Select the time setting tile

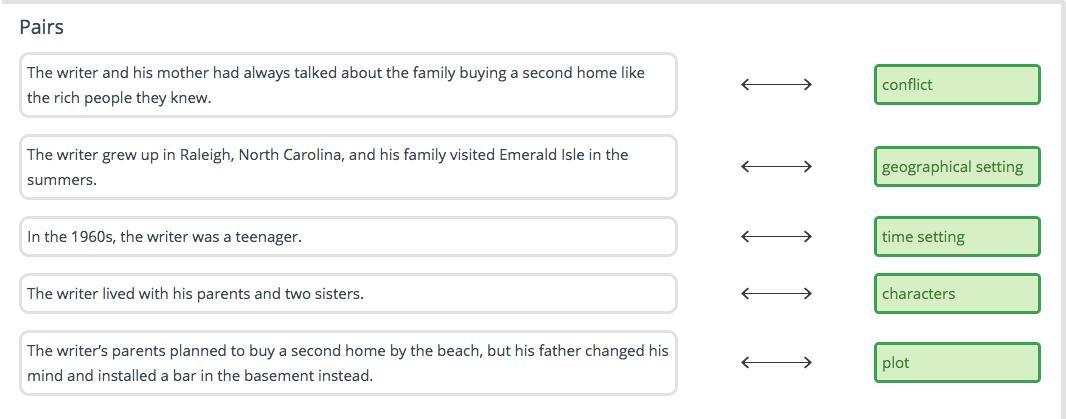[956, 237]
